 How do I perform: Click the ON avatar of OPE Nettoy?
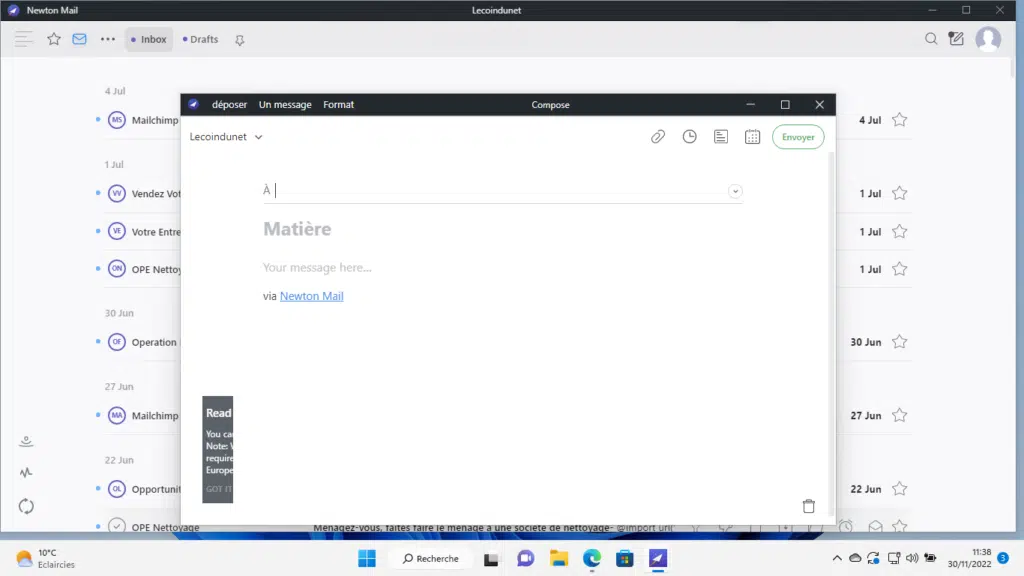(116, 268)
